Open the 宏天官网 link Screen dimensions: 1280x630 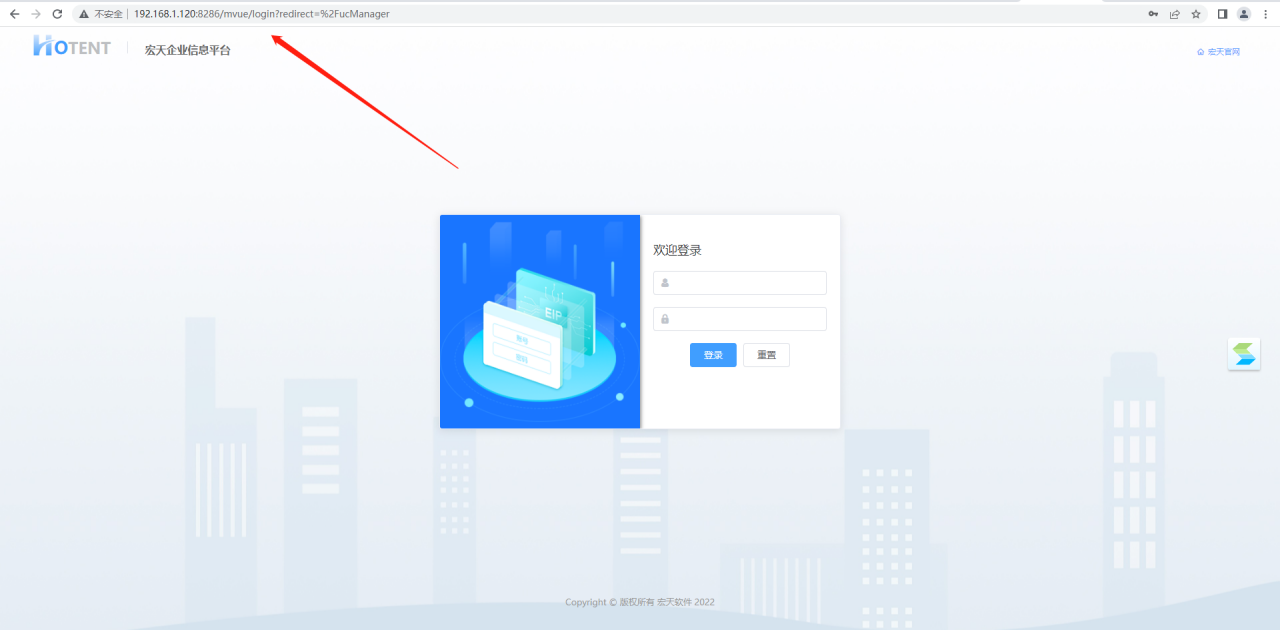[x=1218, y=52]
